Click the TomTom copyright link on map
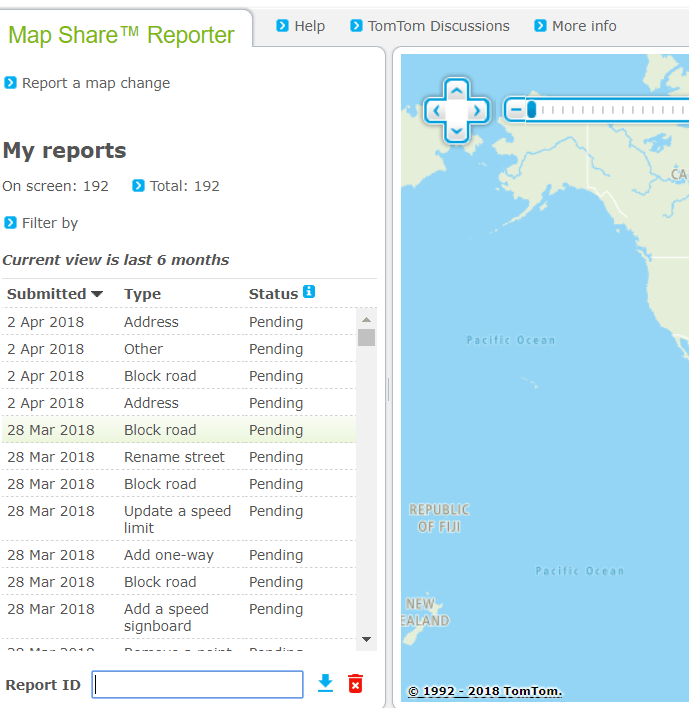Image resolution: width=689 pixels, height=708 pixels. (x=484, y=691)
